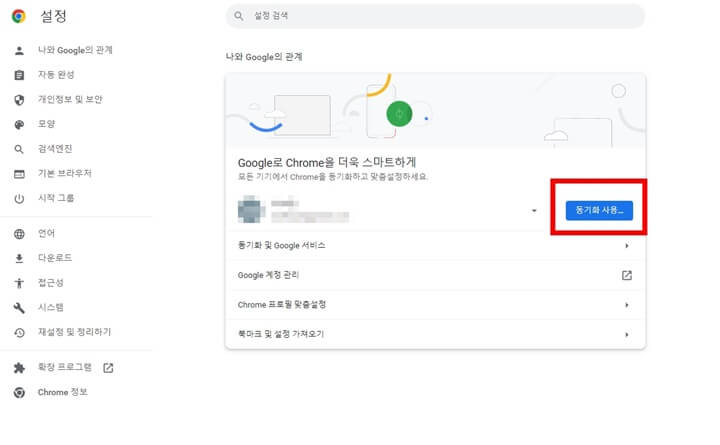Expand 동기화 및 Google 서비스 arrow
The height and width of the screenshot is (445, 720).
coord(627,246)
